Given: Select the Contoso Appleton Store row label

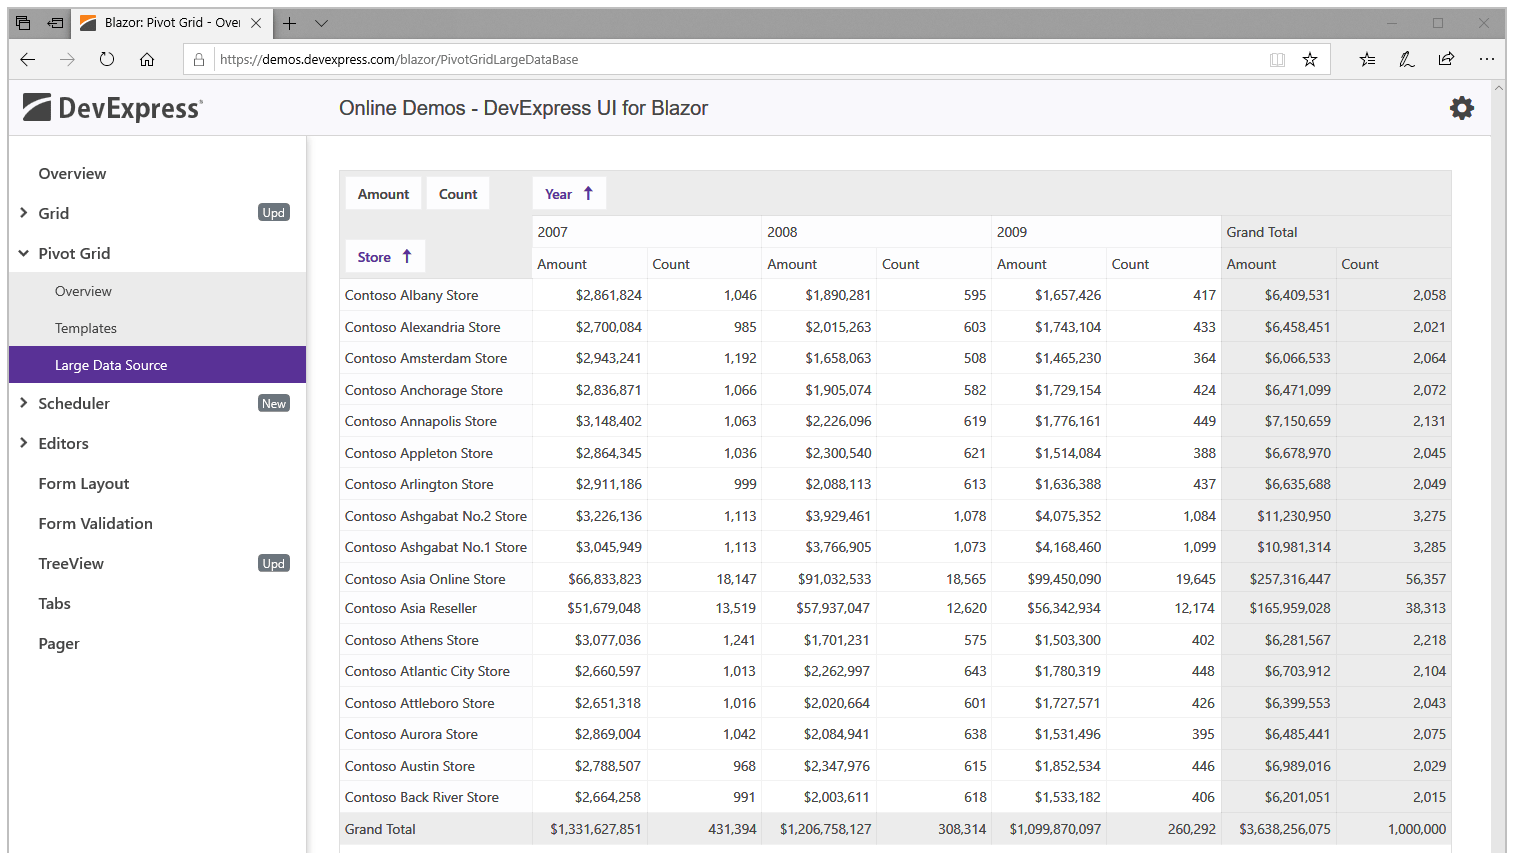Looking at the screenshot, I should pos(419,453).
